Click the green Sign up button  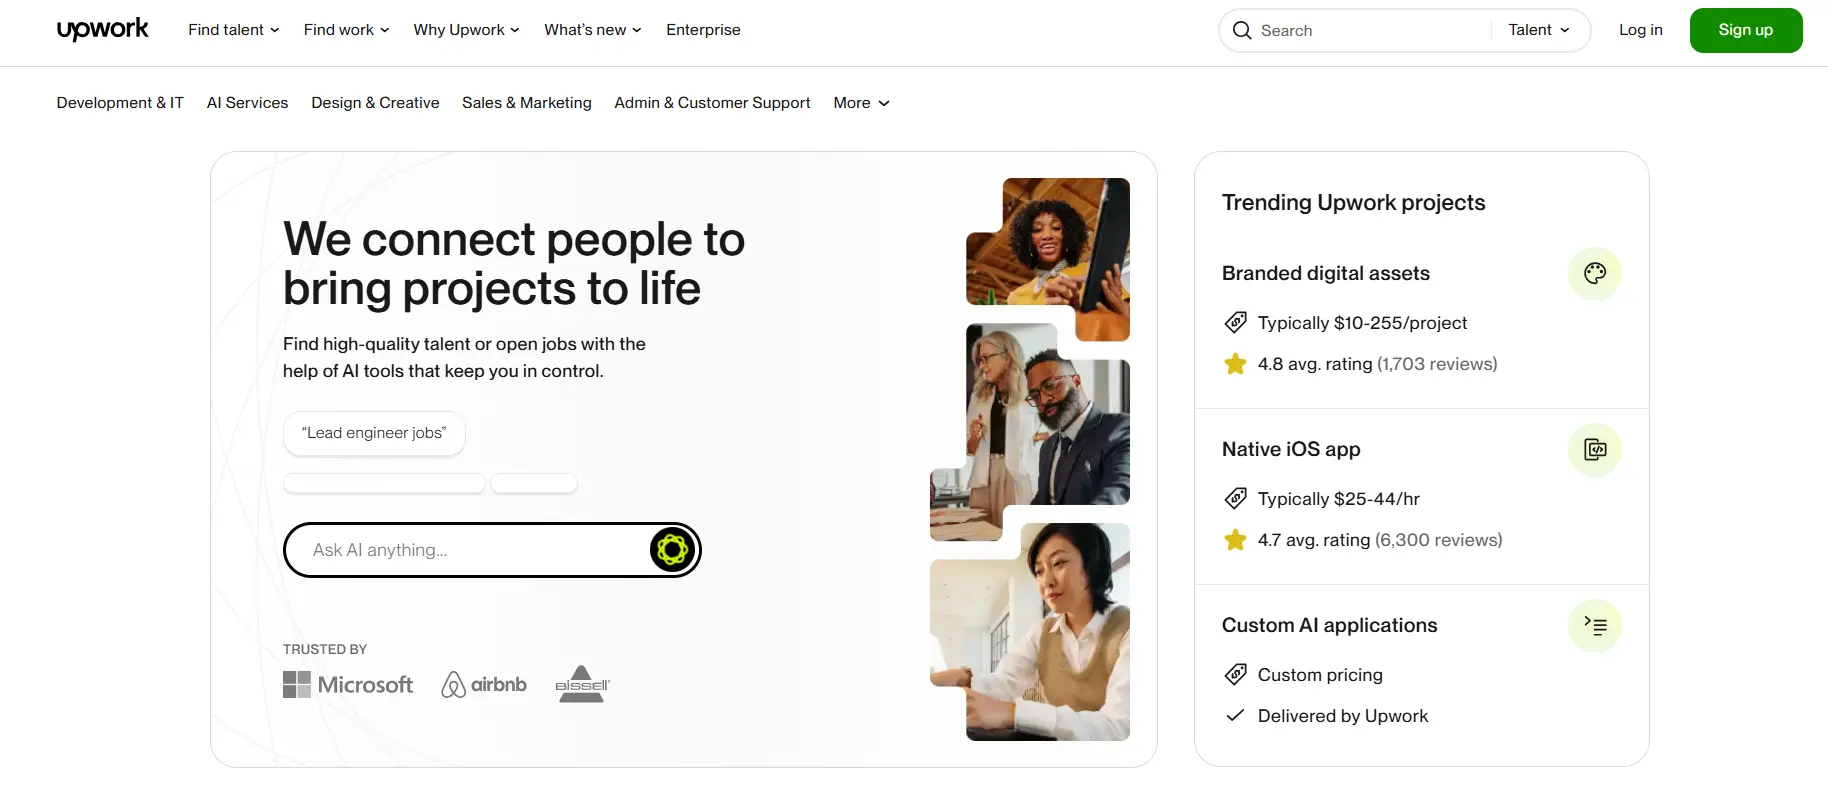pyautogui.click(x=1746, y=30)
